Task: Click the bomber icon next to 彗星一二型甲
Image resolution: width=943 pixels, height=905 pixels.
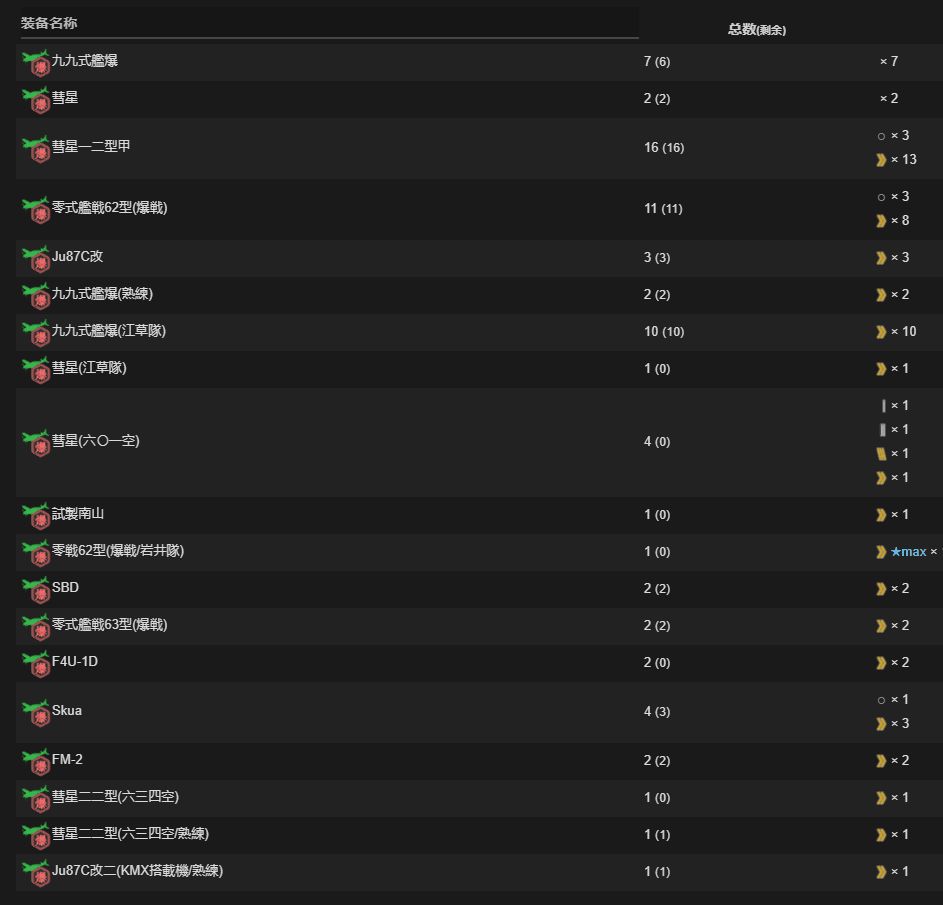Action: coord(36,149)
